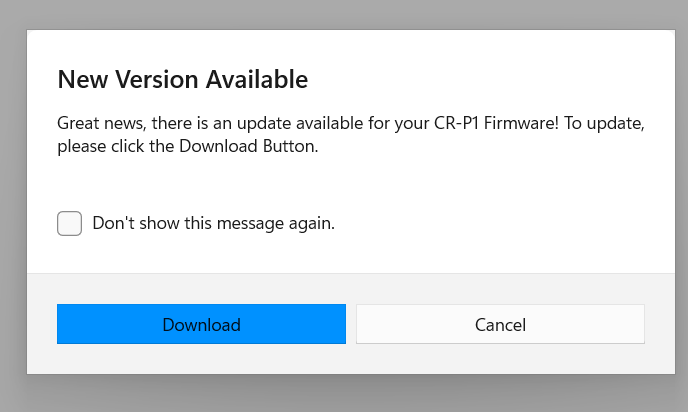The height and width of the screenshot is (412, 688).
Task: Click the word "Available" in the dialog title
Action: pyautogui.click(x=258, y=79)
